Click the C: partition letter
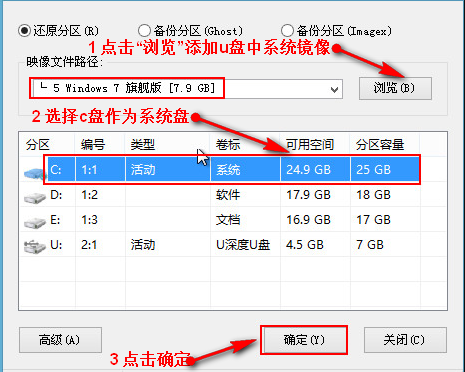The image size is (465, 372). 56,170
